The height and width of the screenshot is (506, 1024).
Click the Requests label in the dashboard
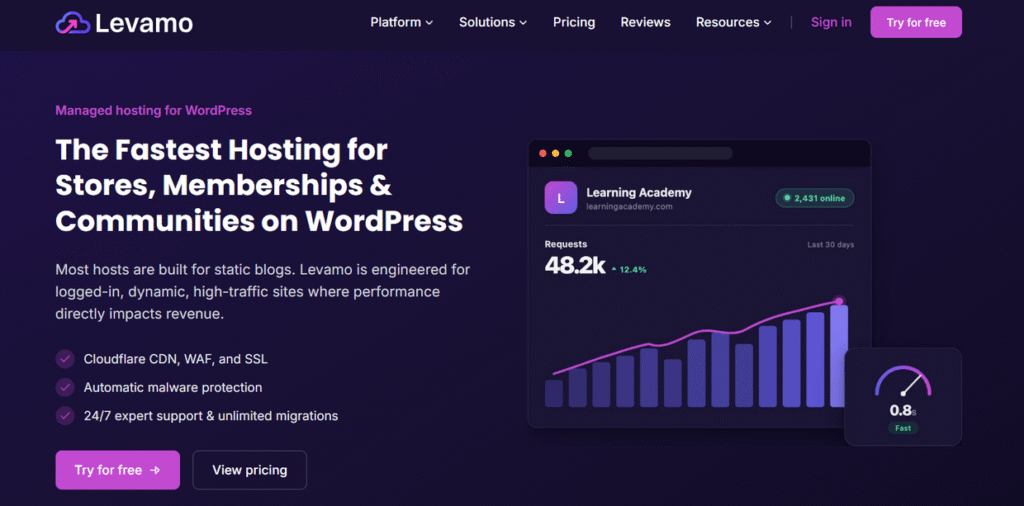pos(566,244)
